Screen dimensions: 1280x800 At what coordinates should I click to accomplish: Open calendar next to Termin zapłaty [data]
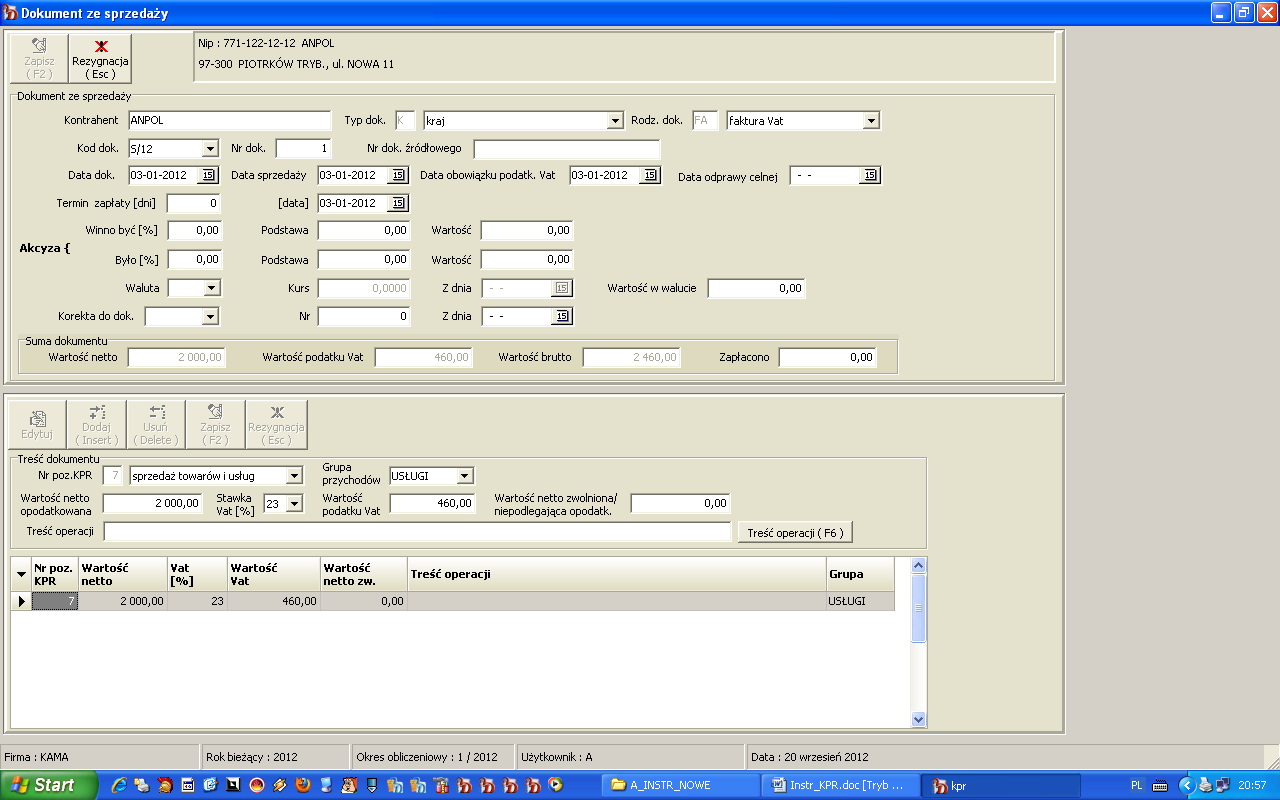coord(397,203)
